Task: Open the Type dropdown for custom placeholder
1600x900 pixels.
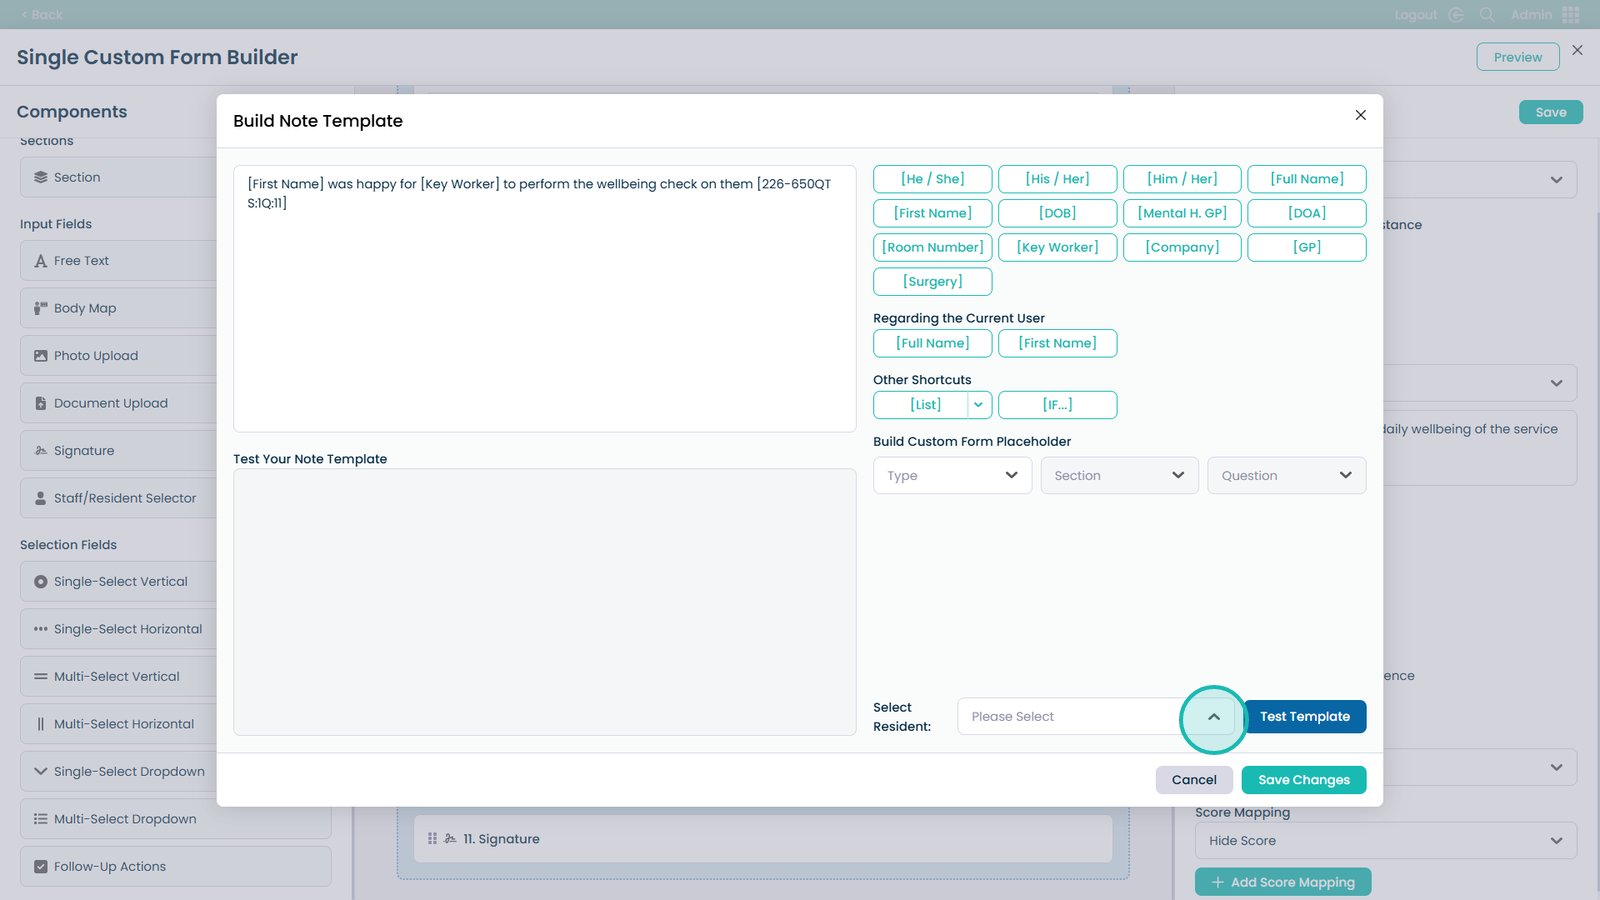Action: (x=952, y=476)
